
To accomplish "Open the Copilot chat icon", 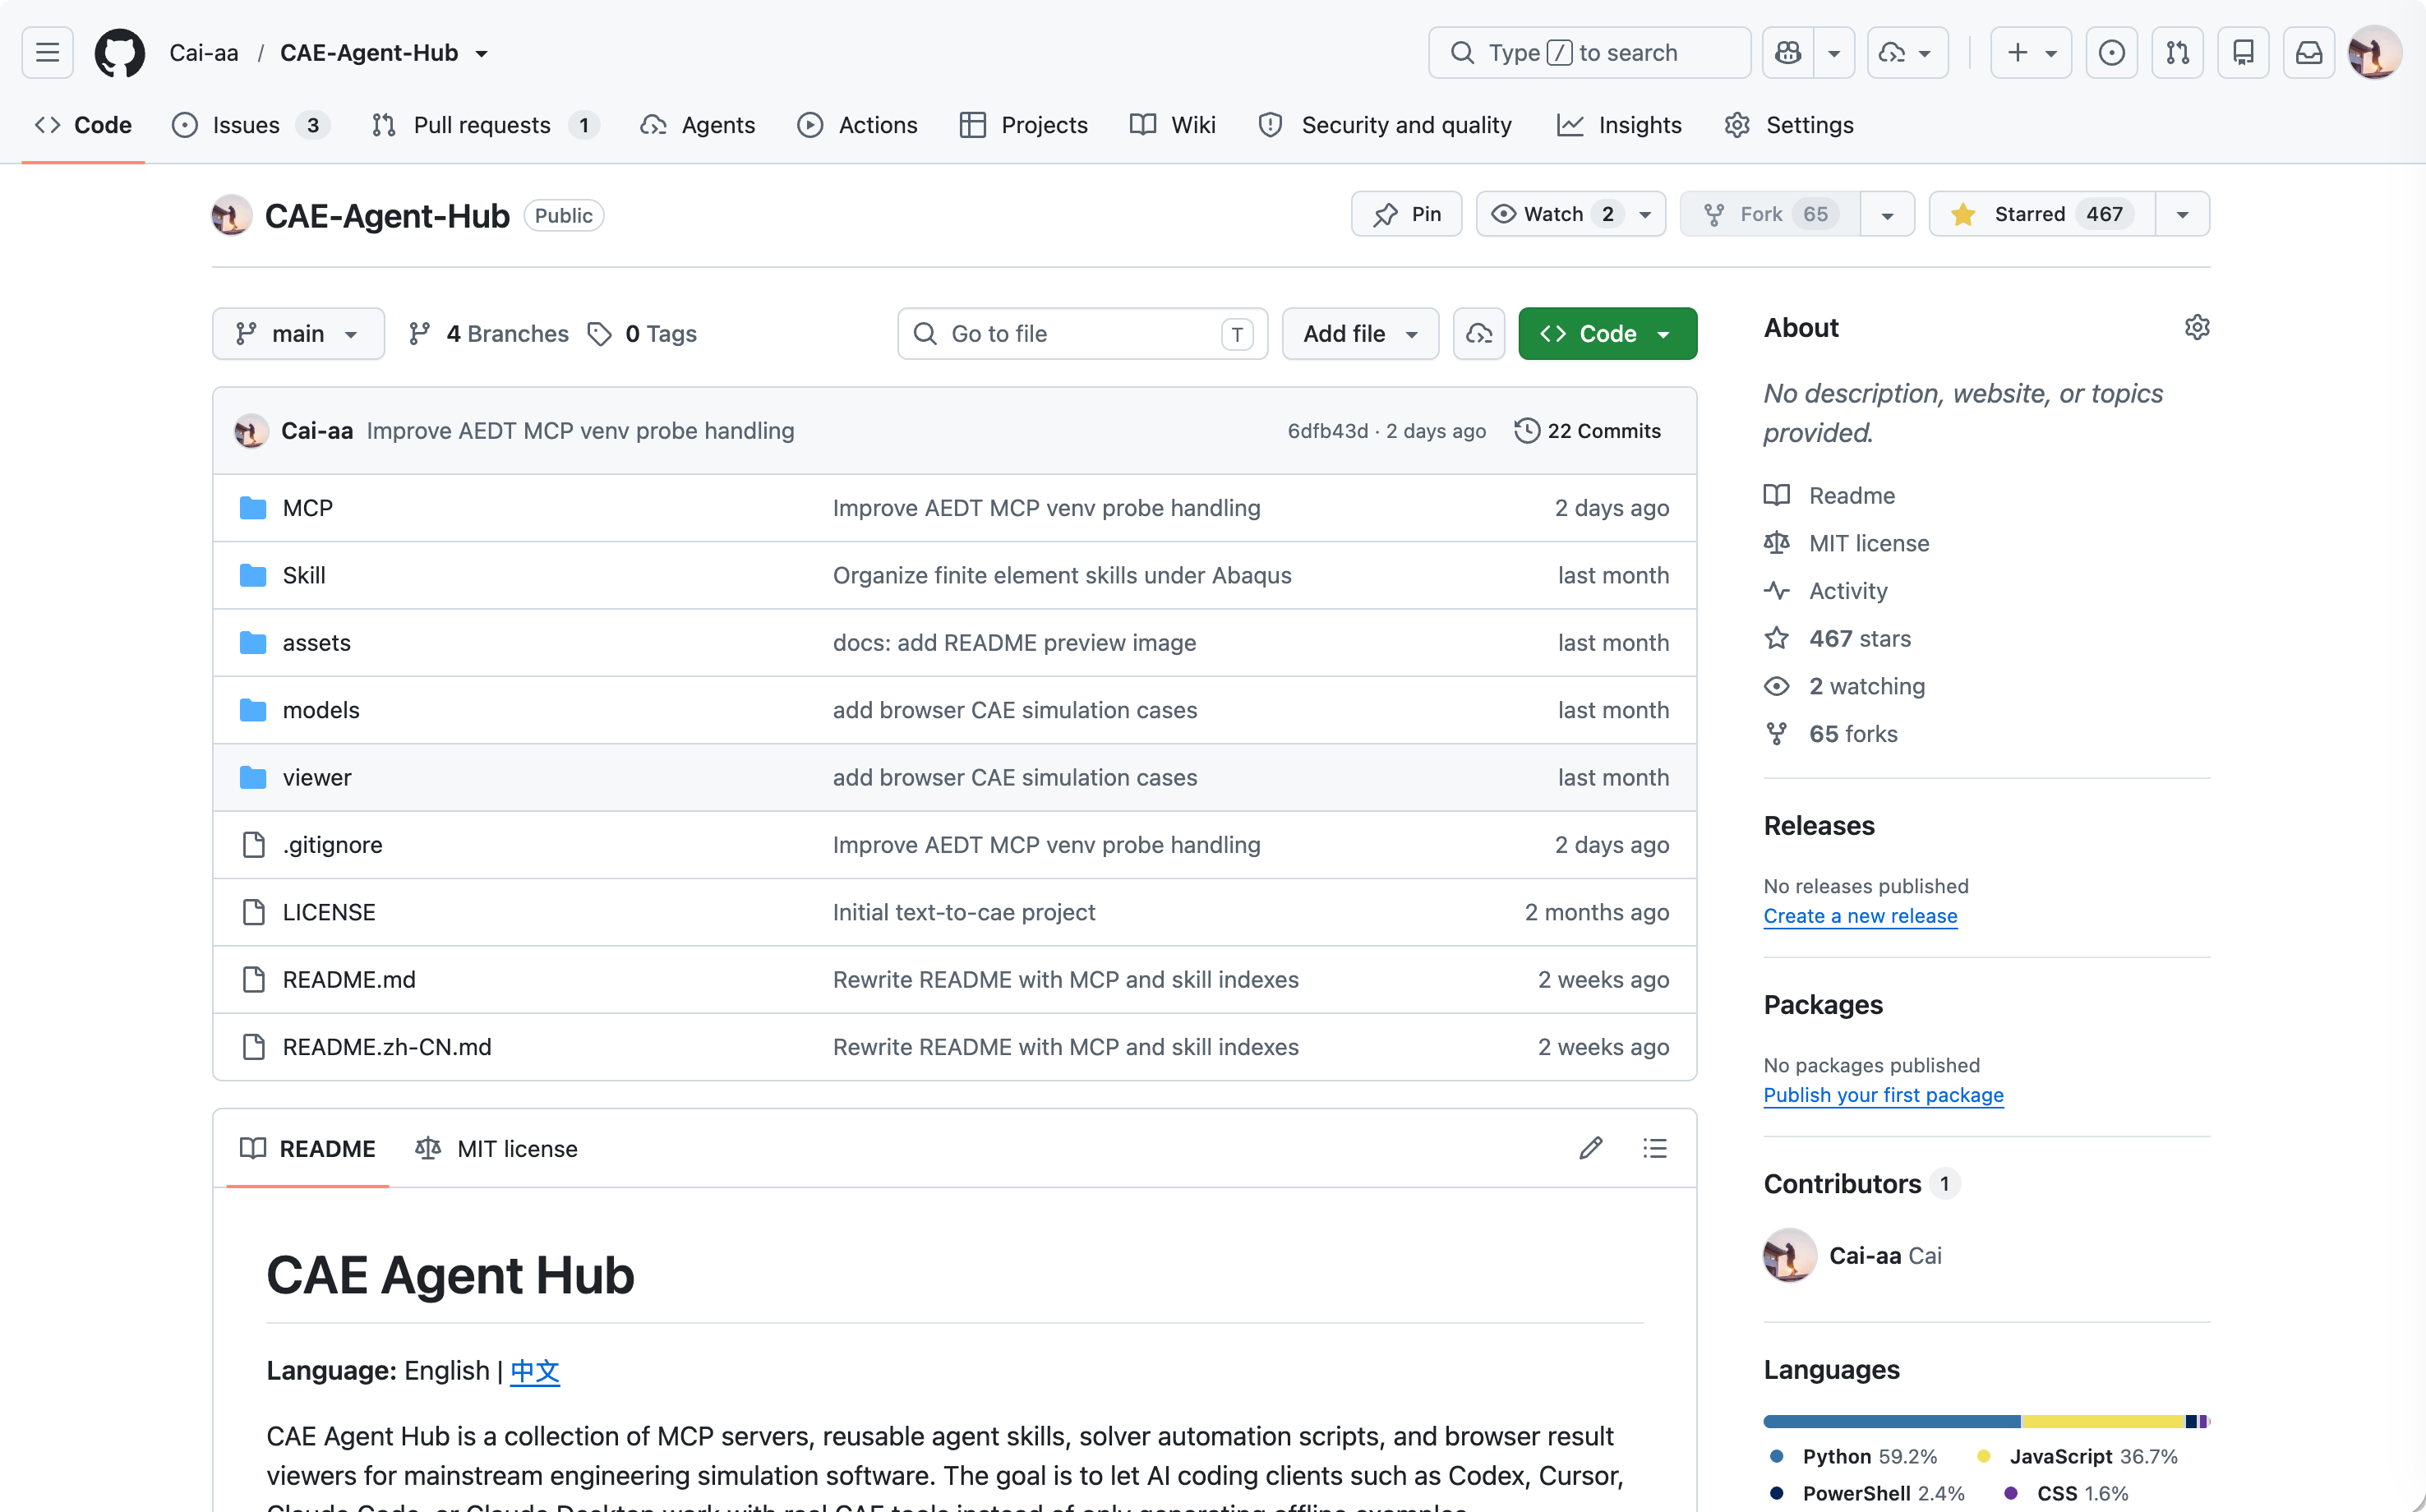I will (1788, 52).
